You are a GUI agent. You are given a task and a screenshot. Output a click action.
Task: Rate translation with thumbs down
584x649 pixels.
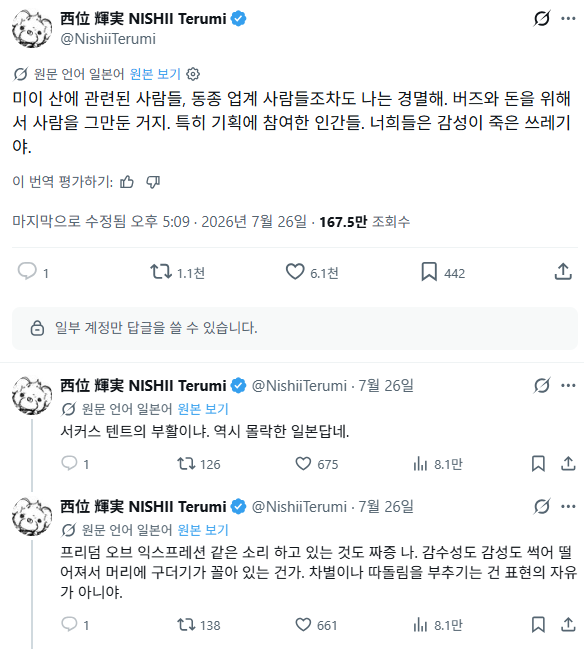point(153,182)
